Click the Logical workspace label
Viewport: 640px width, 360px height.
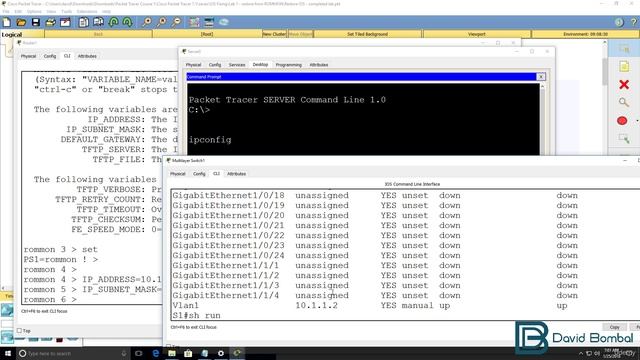[x=11, y=34]
